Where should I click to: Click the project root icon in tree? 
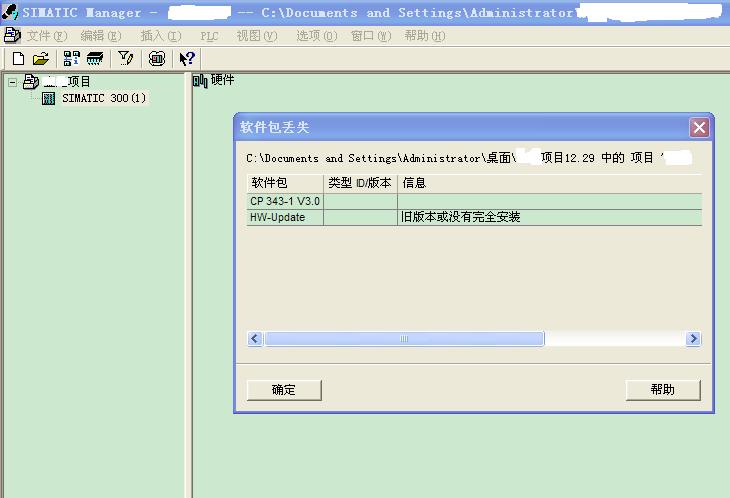click(x=31, y=82)
